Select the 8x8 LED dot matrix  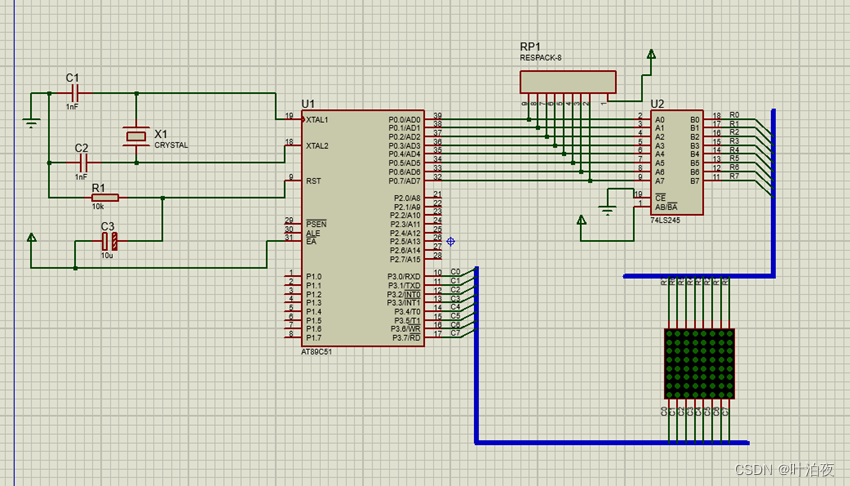point(699,364)
